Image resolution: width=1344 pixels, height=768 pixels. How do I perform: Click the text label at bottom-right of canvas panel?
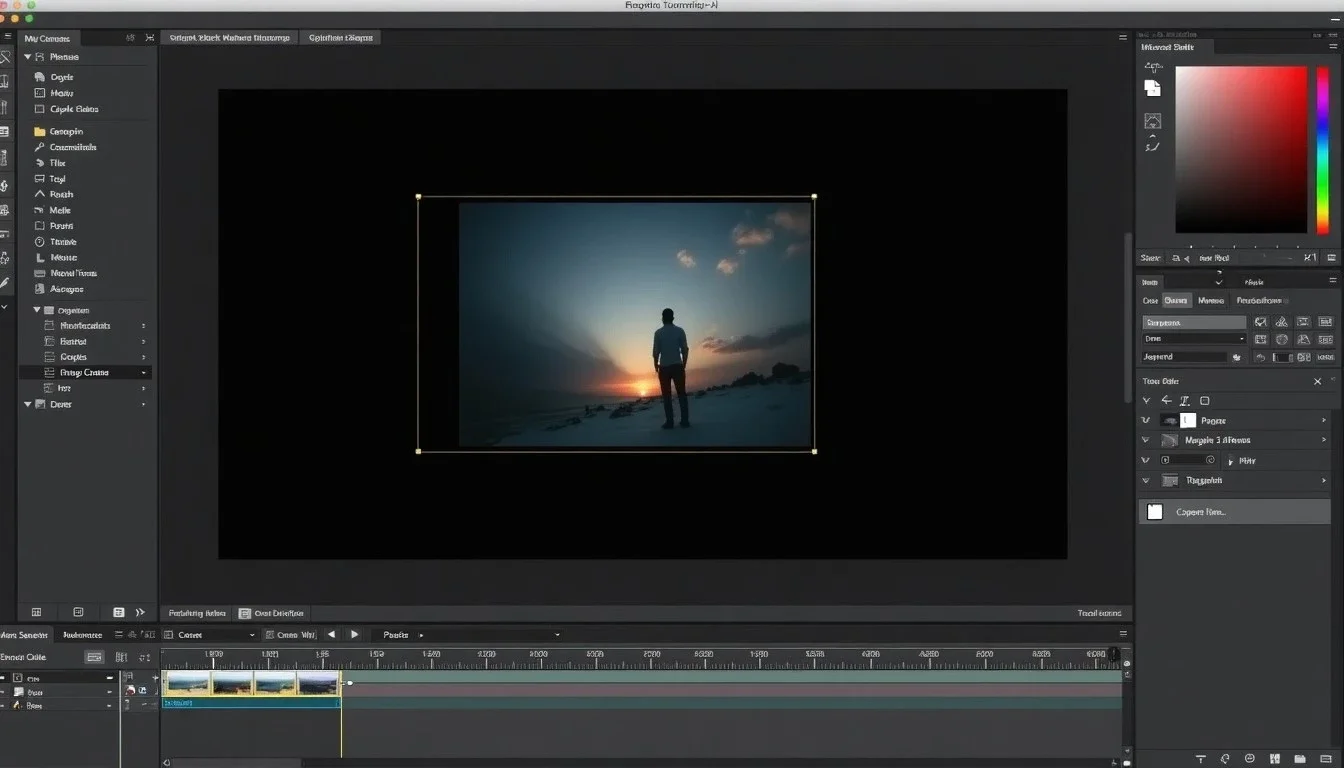[x=1099, y=613]
